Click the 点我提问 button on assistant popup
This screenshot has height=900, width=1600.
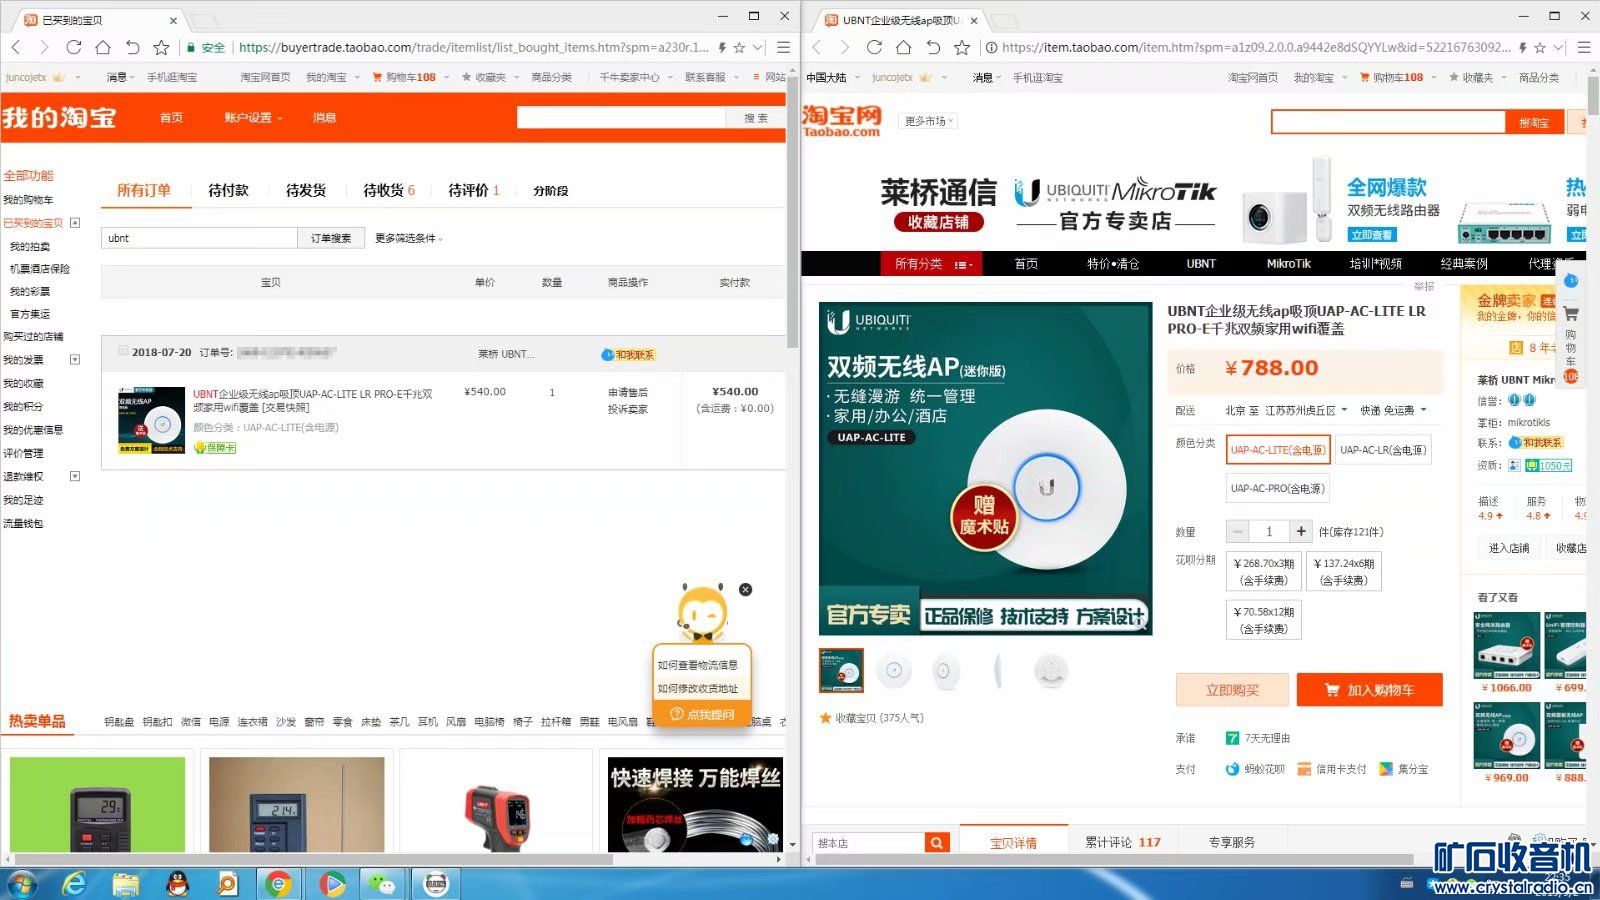pos(702,714)
